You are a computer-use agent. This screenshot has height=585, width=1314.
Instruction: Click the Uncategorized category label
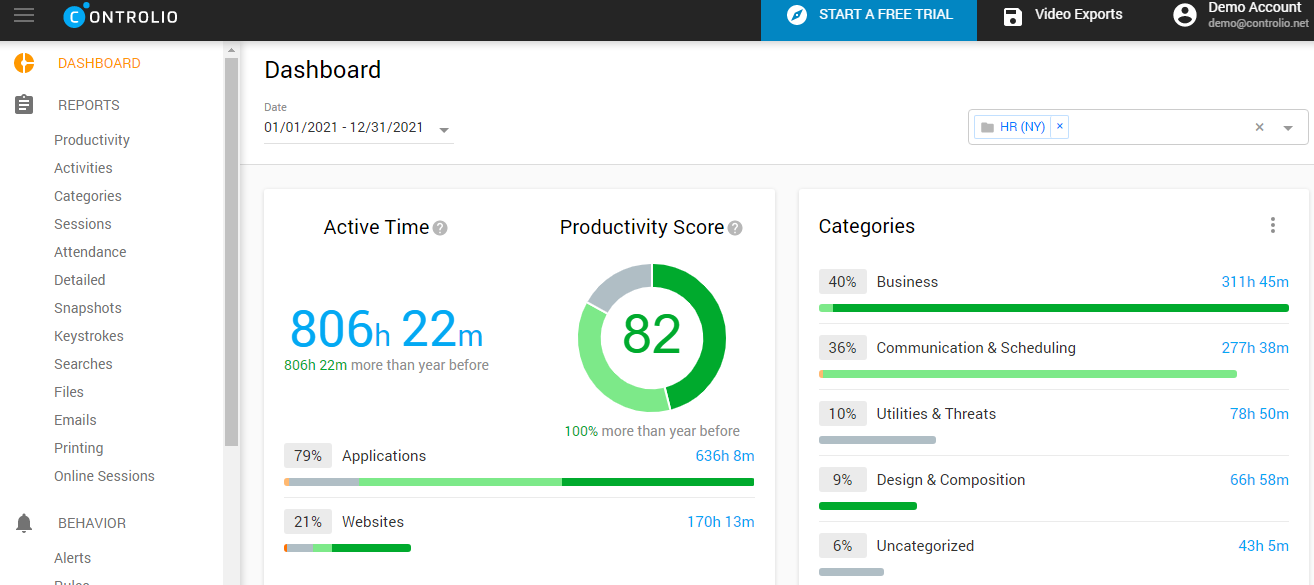tap(925, 546)
